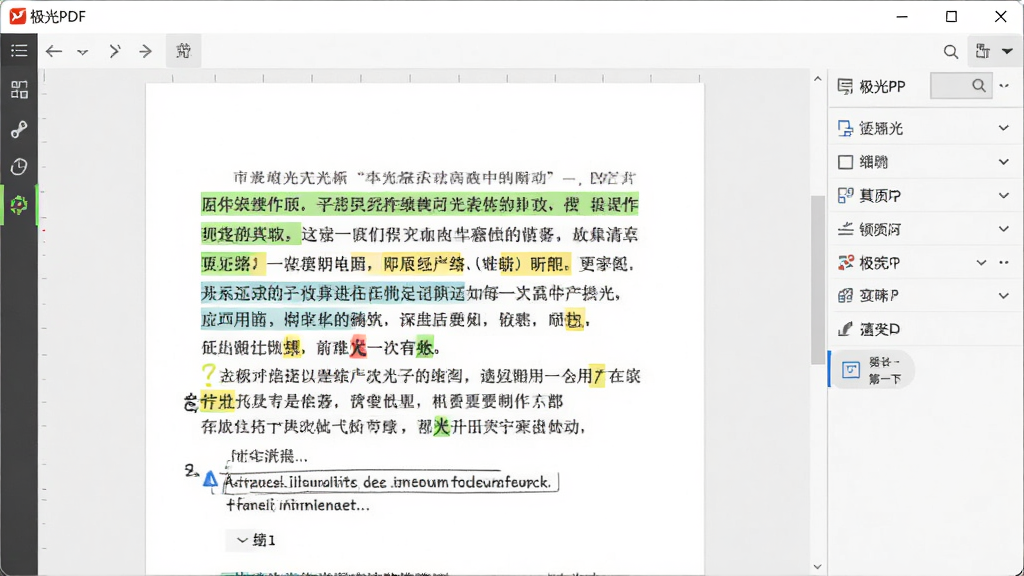Open the link/attachments sidebar icon
The height and width of the screenshot is (576, 1024).
[x=19, y=129]
